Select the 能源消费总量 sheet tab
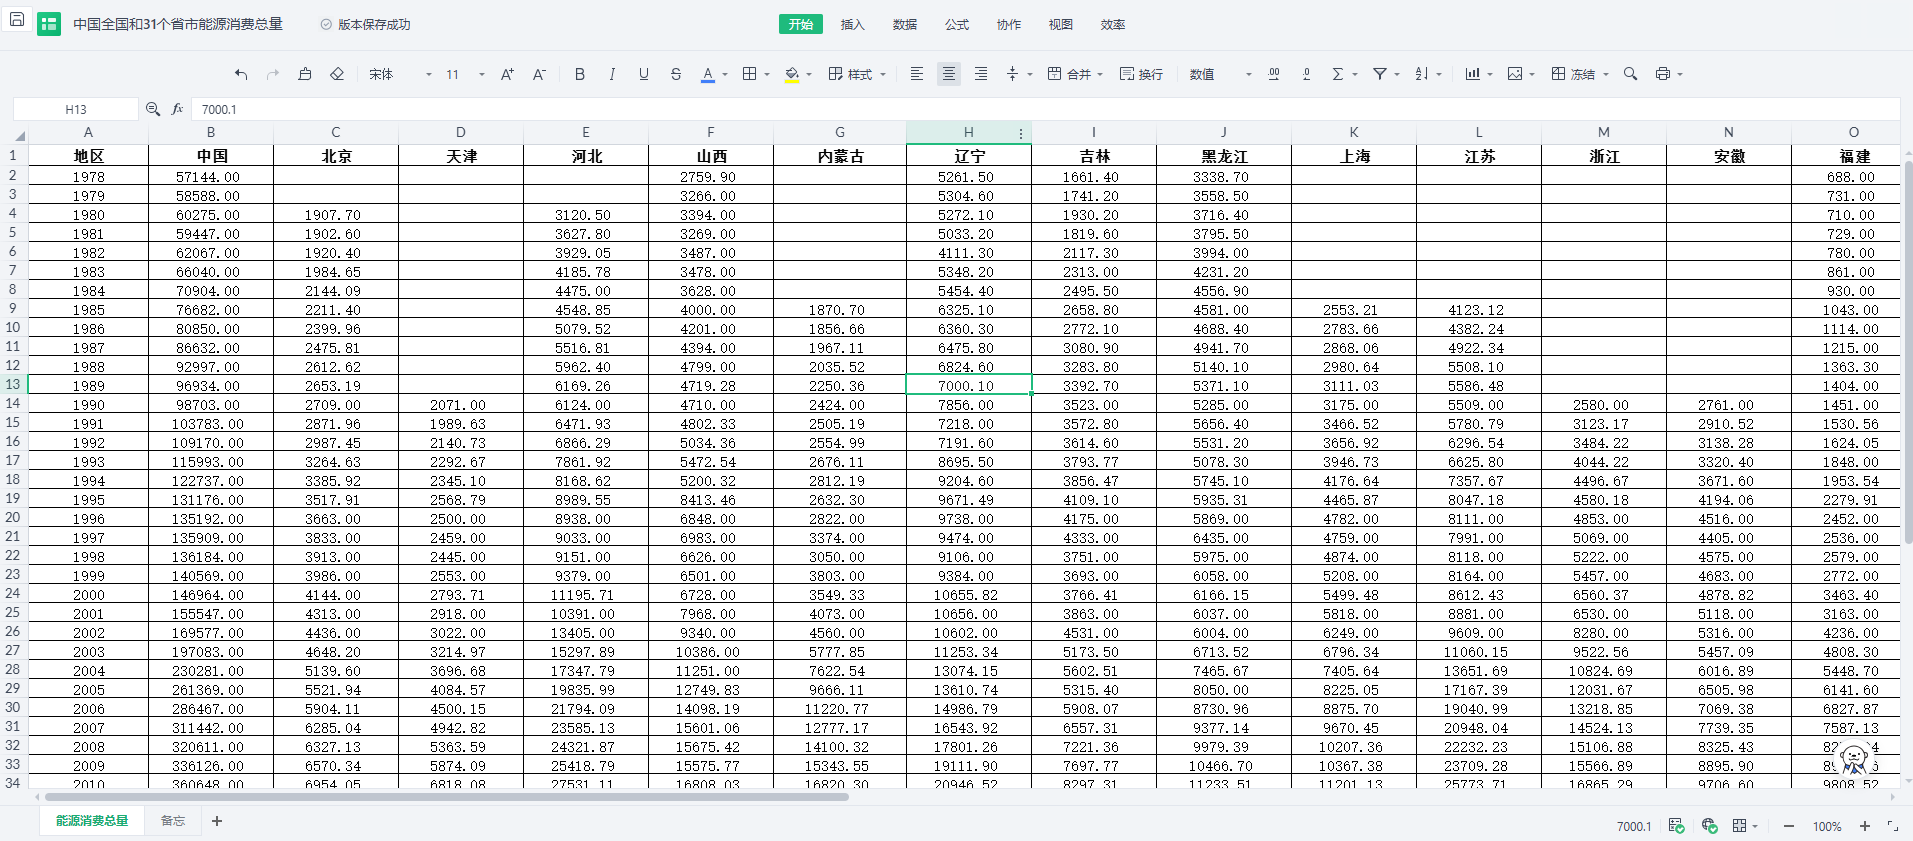The height and width of the screenshot is (841, 1913). 92,821
